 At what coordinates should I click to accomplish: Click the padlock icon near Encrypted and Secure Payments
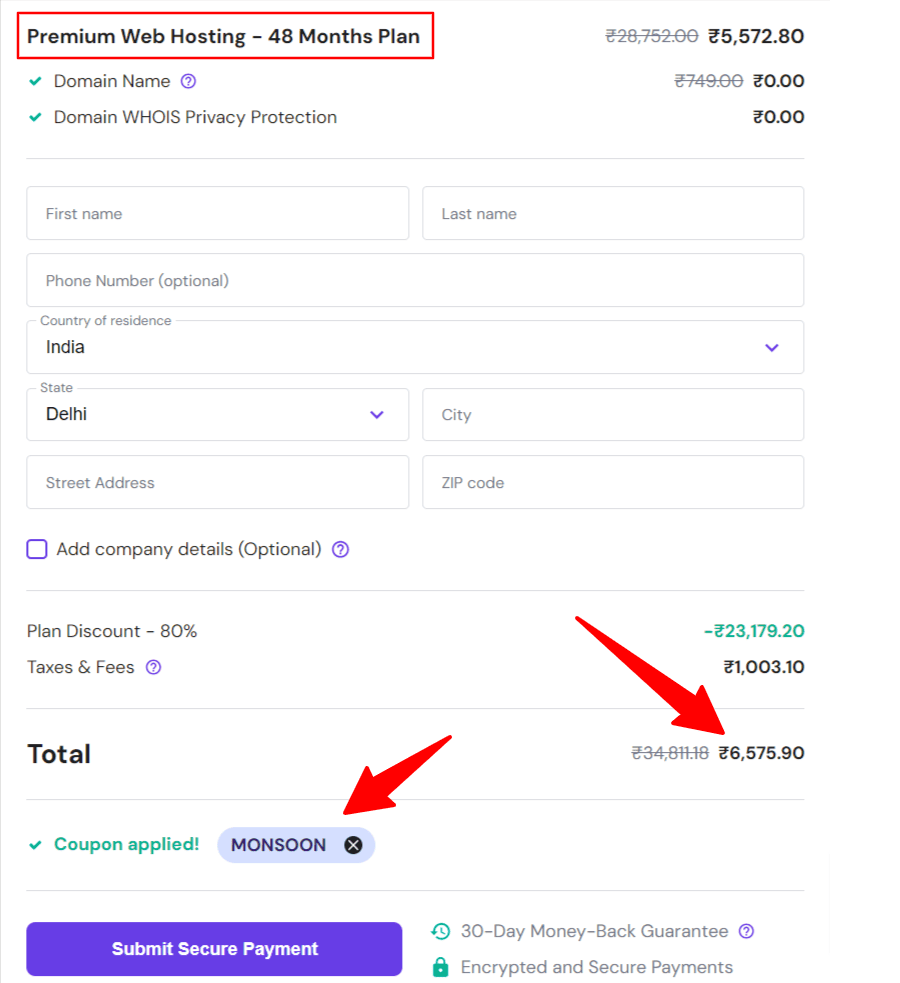tap(440, 967)
